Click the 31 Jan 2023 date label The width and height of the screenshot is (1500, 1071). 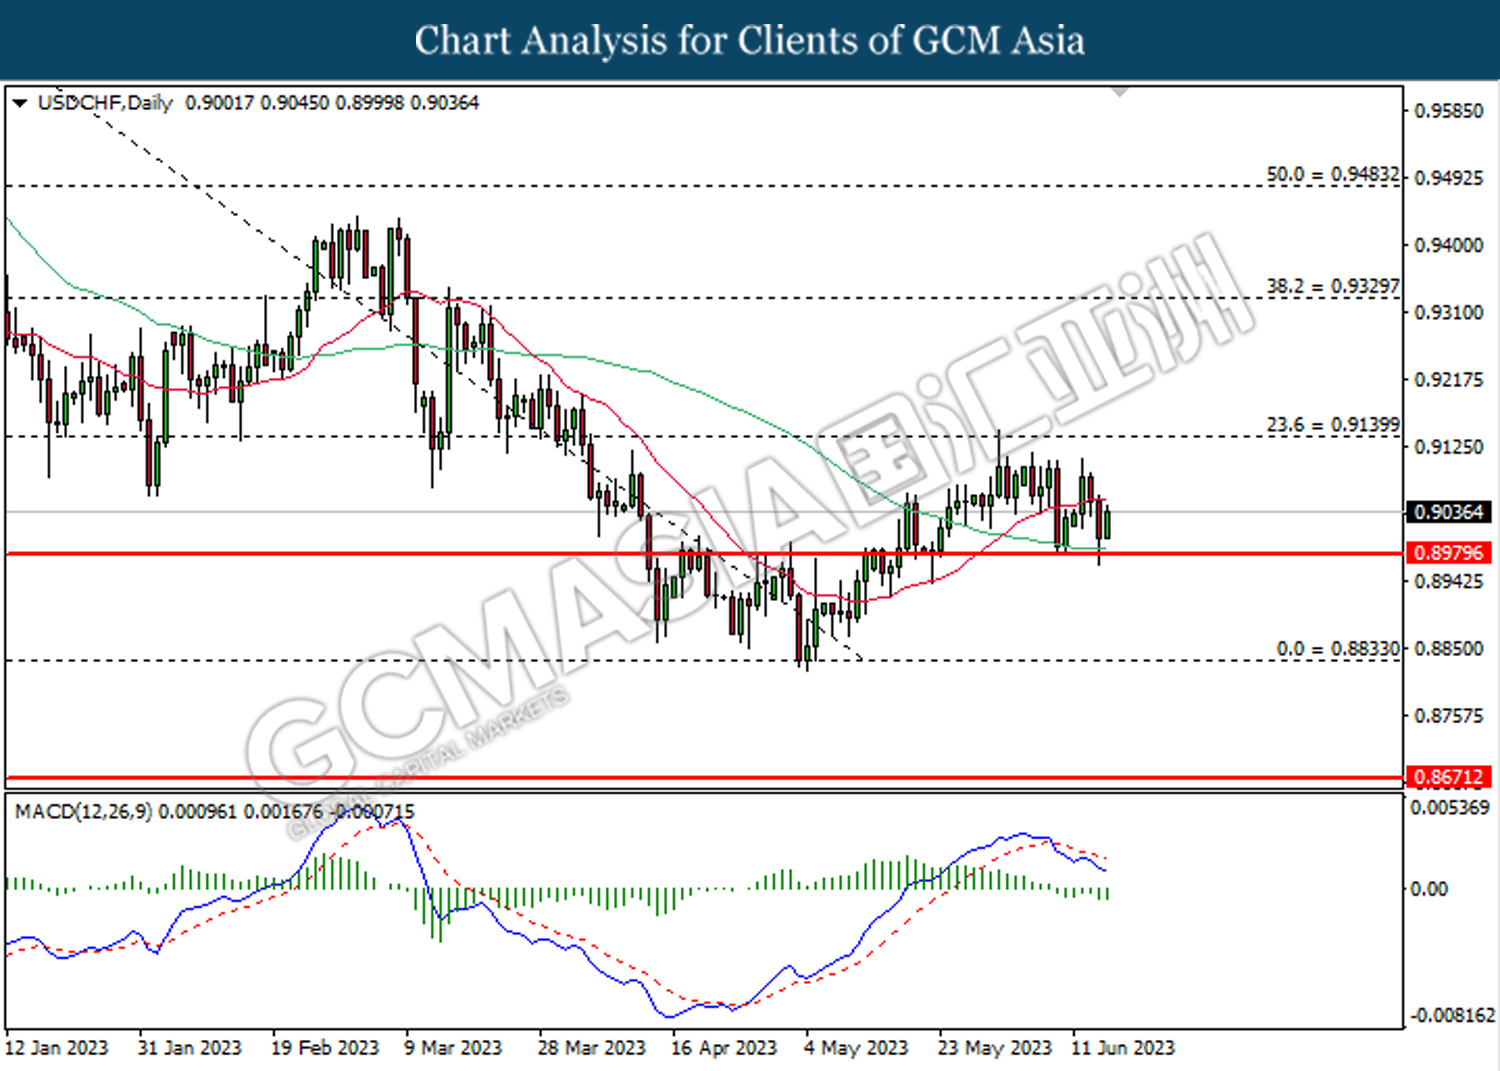[189, 1047]
